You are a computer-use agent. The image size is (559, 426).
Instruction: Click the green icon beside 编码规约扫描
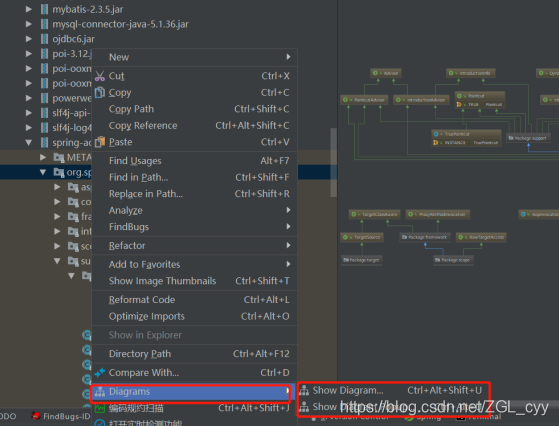100,408
